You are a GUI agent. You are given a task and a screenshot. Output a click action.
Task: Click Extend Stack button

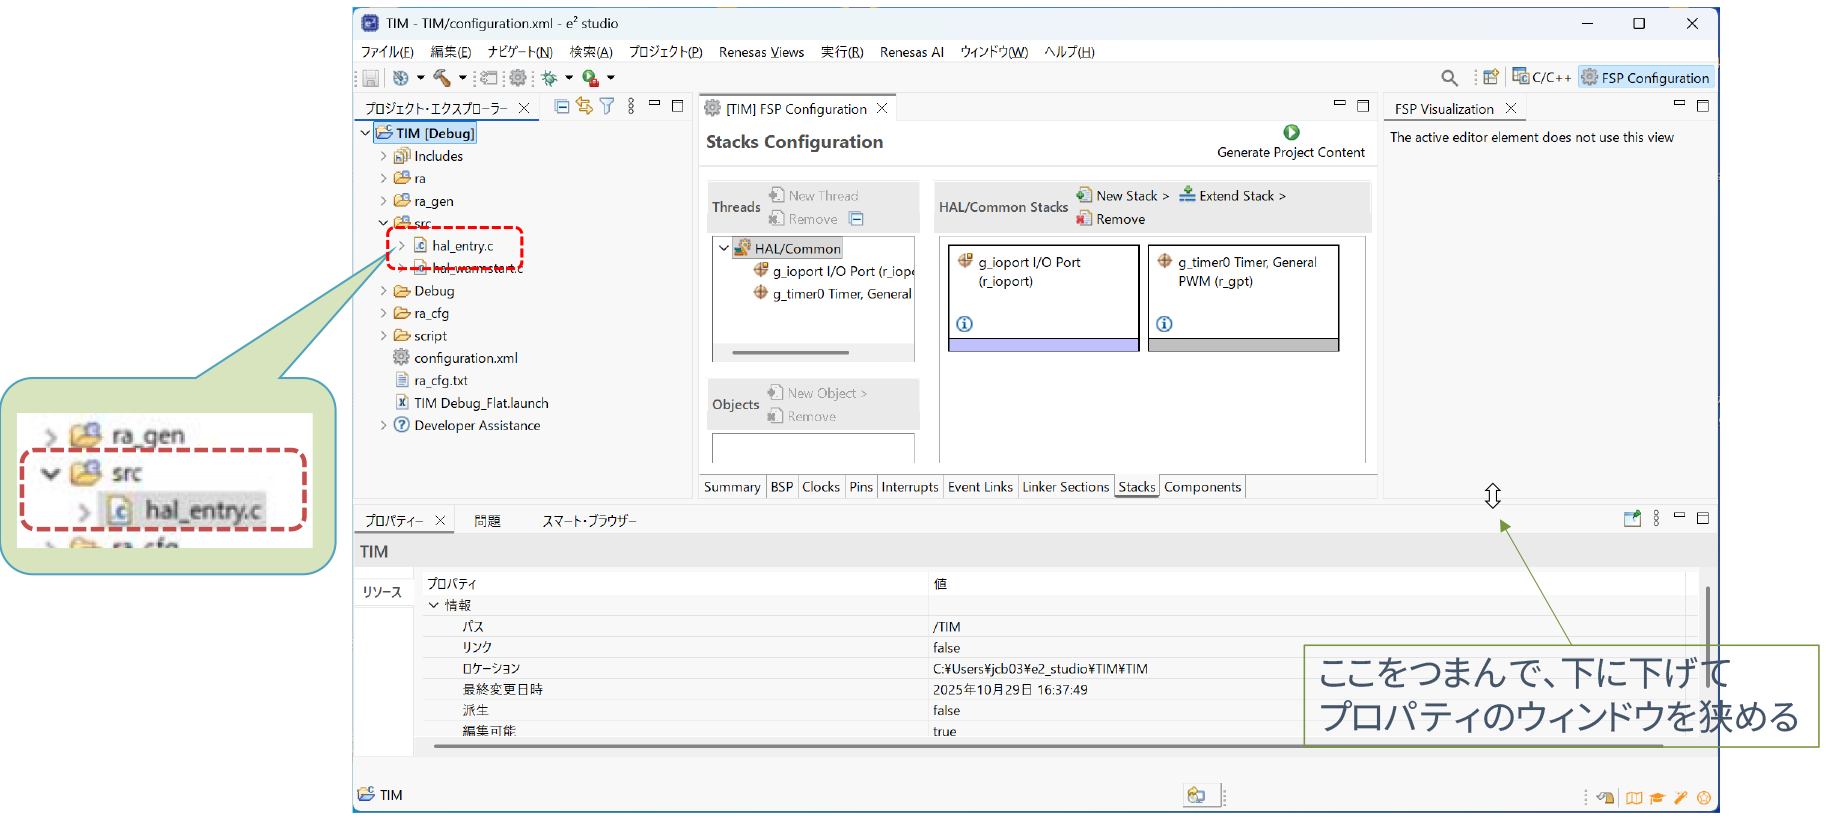(1234, 196)
